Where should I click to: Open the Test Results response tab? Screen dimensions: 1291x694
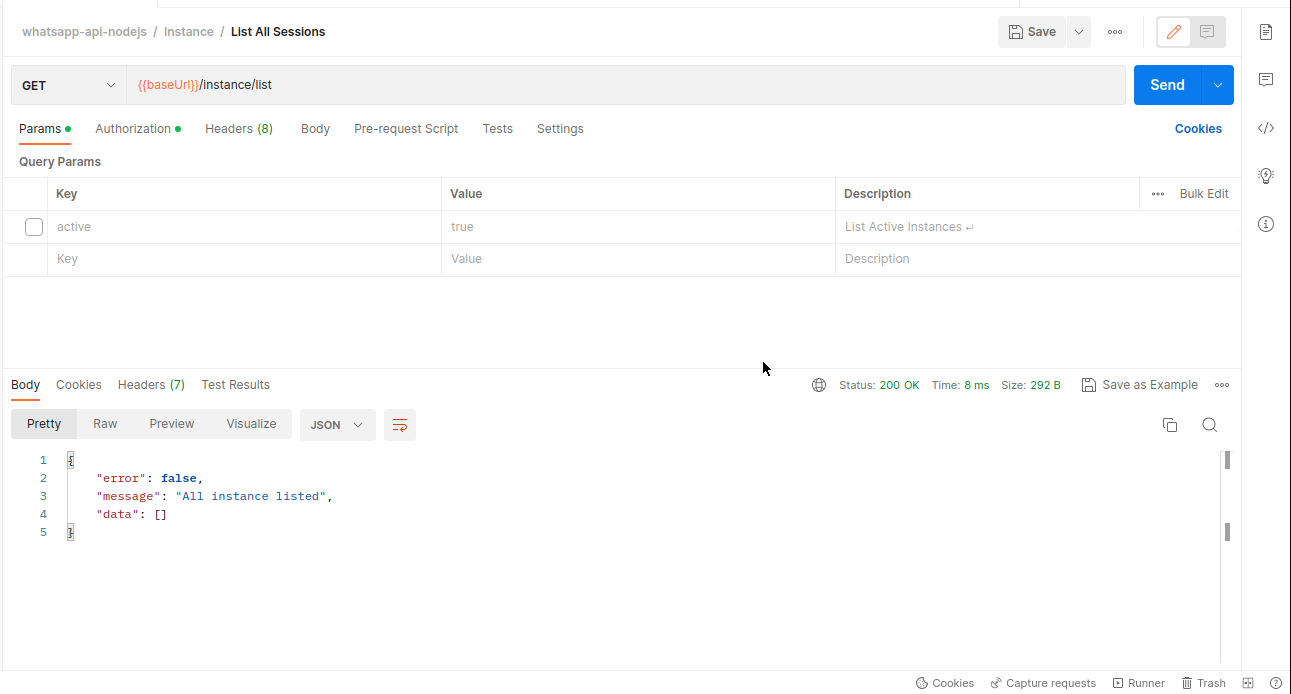pyautogui.click(x=235, y=384)
